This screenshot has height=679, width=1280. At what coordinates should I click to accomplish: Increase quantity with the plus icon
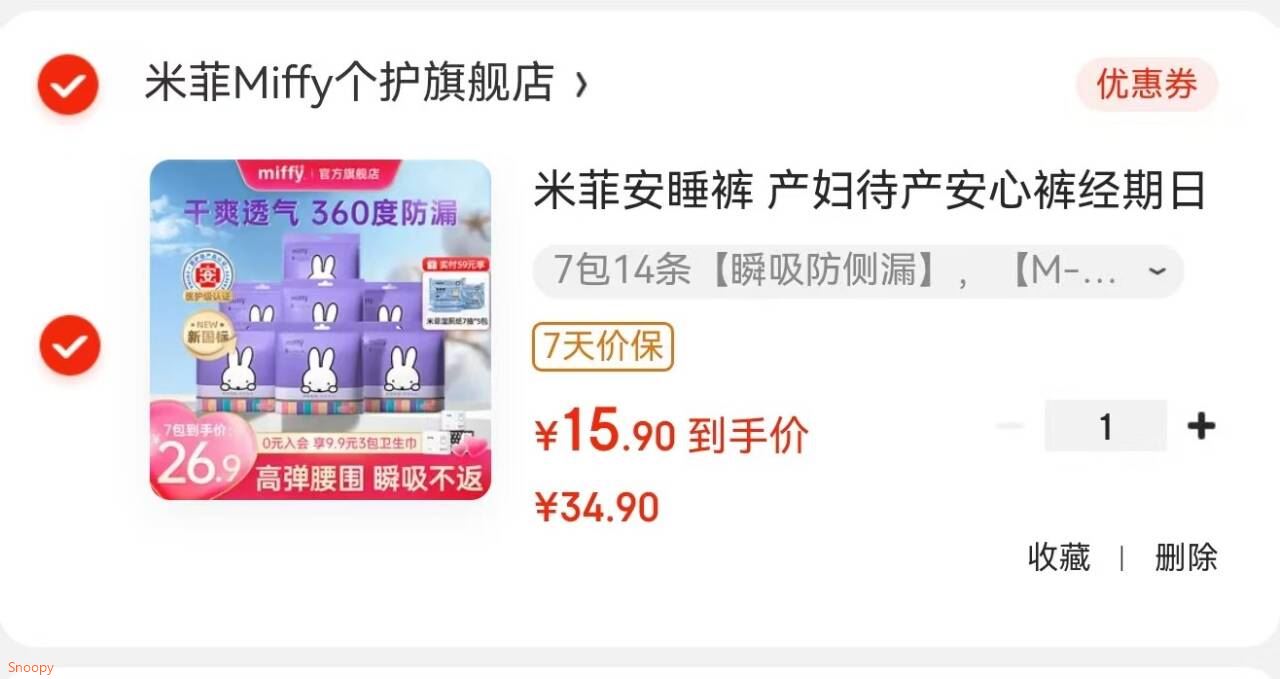[x=1201, y=426]
